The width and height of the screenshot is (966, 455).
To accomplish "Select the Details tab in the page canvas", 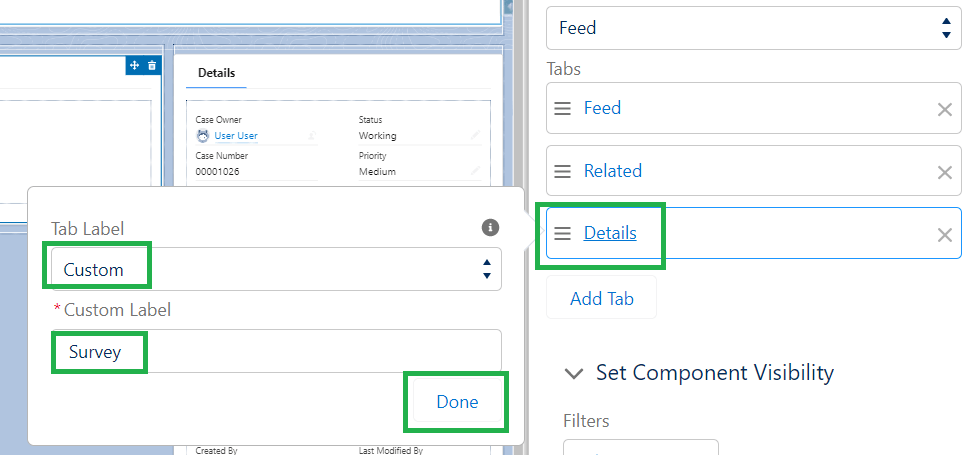I will 216,73.
